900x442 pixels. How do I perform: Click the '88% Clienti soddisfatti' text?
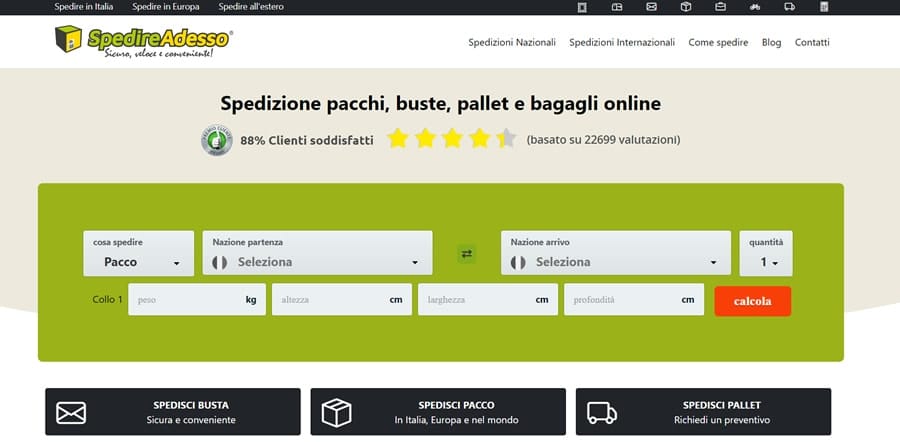click(x=307, y=140)
